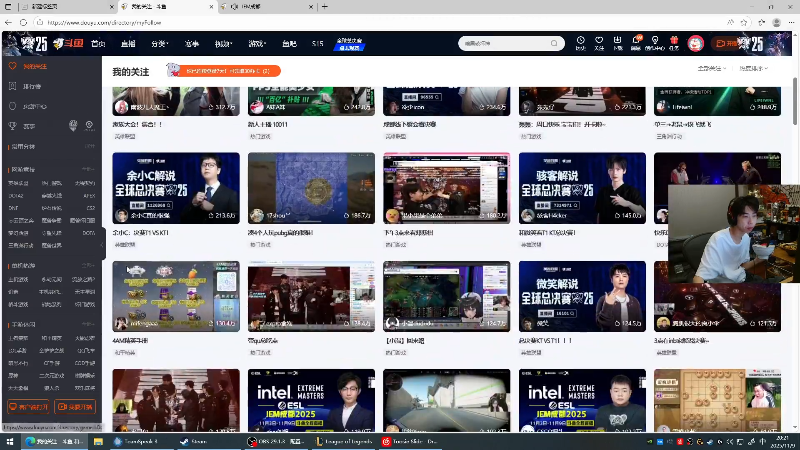This screenshot has height=450, width=800.
Task: Open the follow heart icon in header
Action: point(599,43)
